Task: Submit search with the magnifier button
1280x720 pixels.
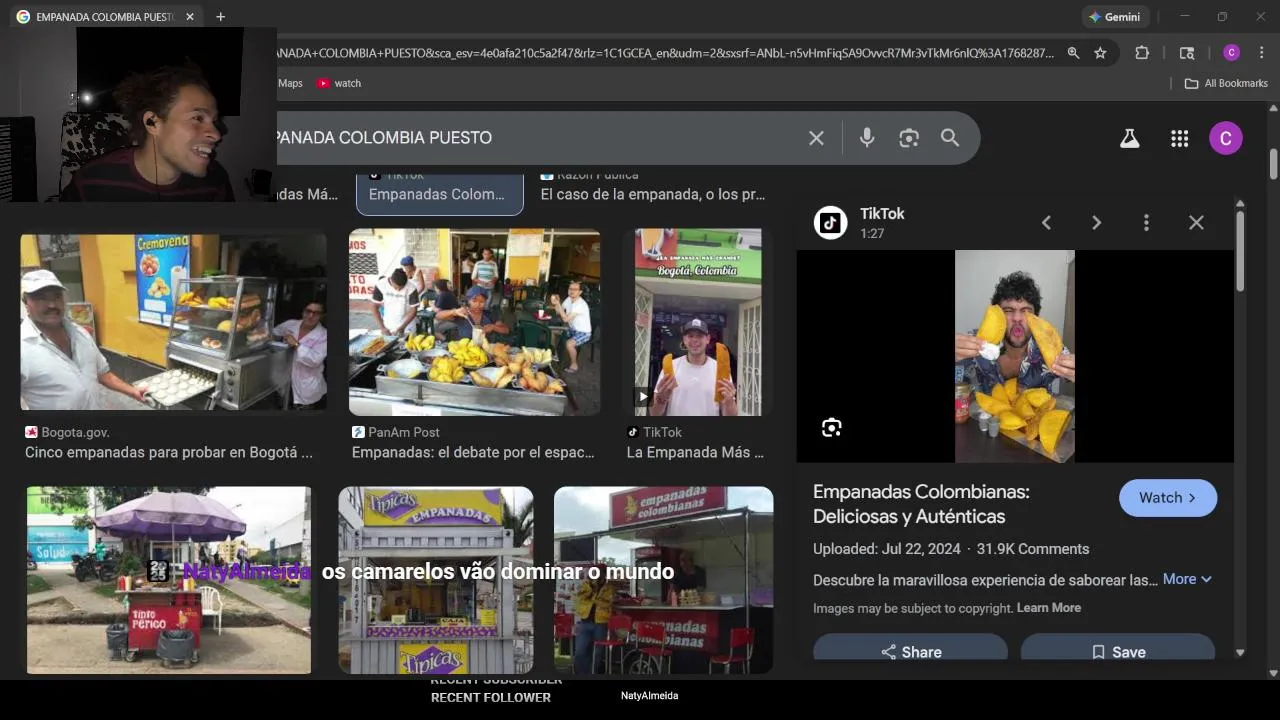Action: coord(950,138)
